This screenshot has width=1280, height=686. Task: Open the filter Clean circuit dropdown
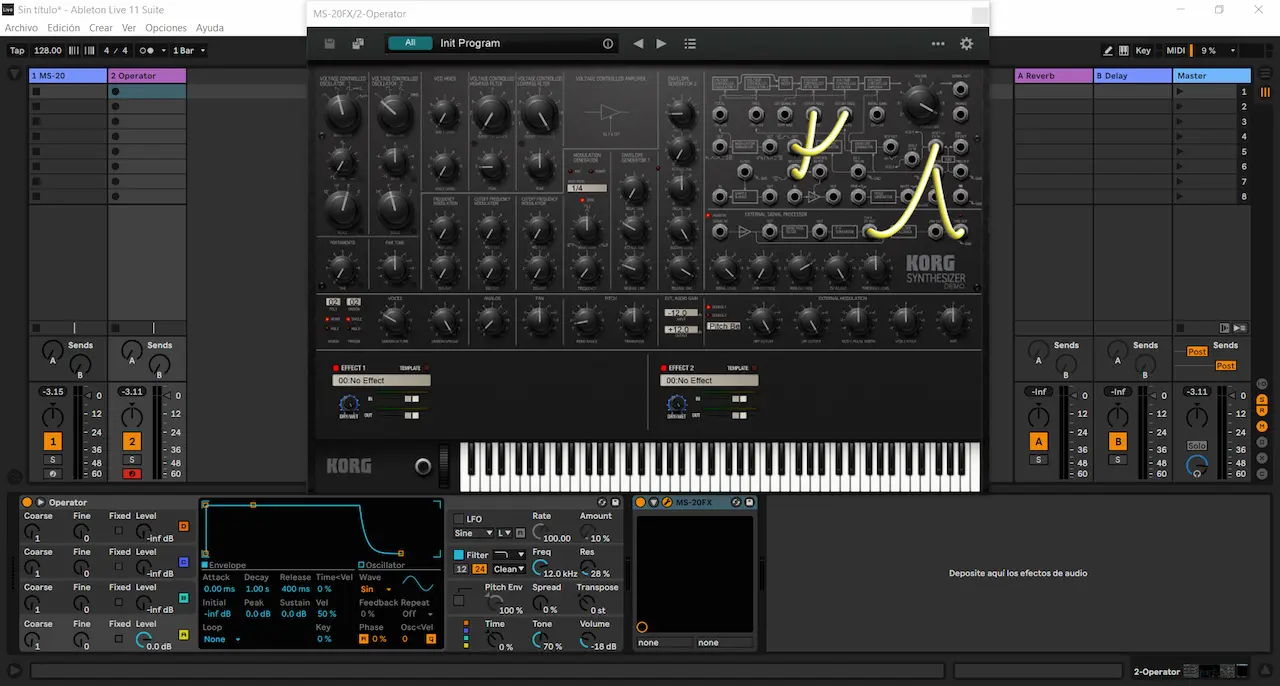tap(509, 569)
